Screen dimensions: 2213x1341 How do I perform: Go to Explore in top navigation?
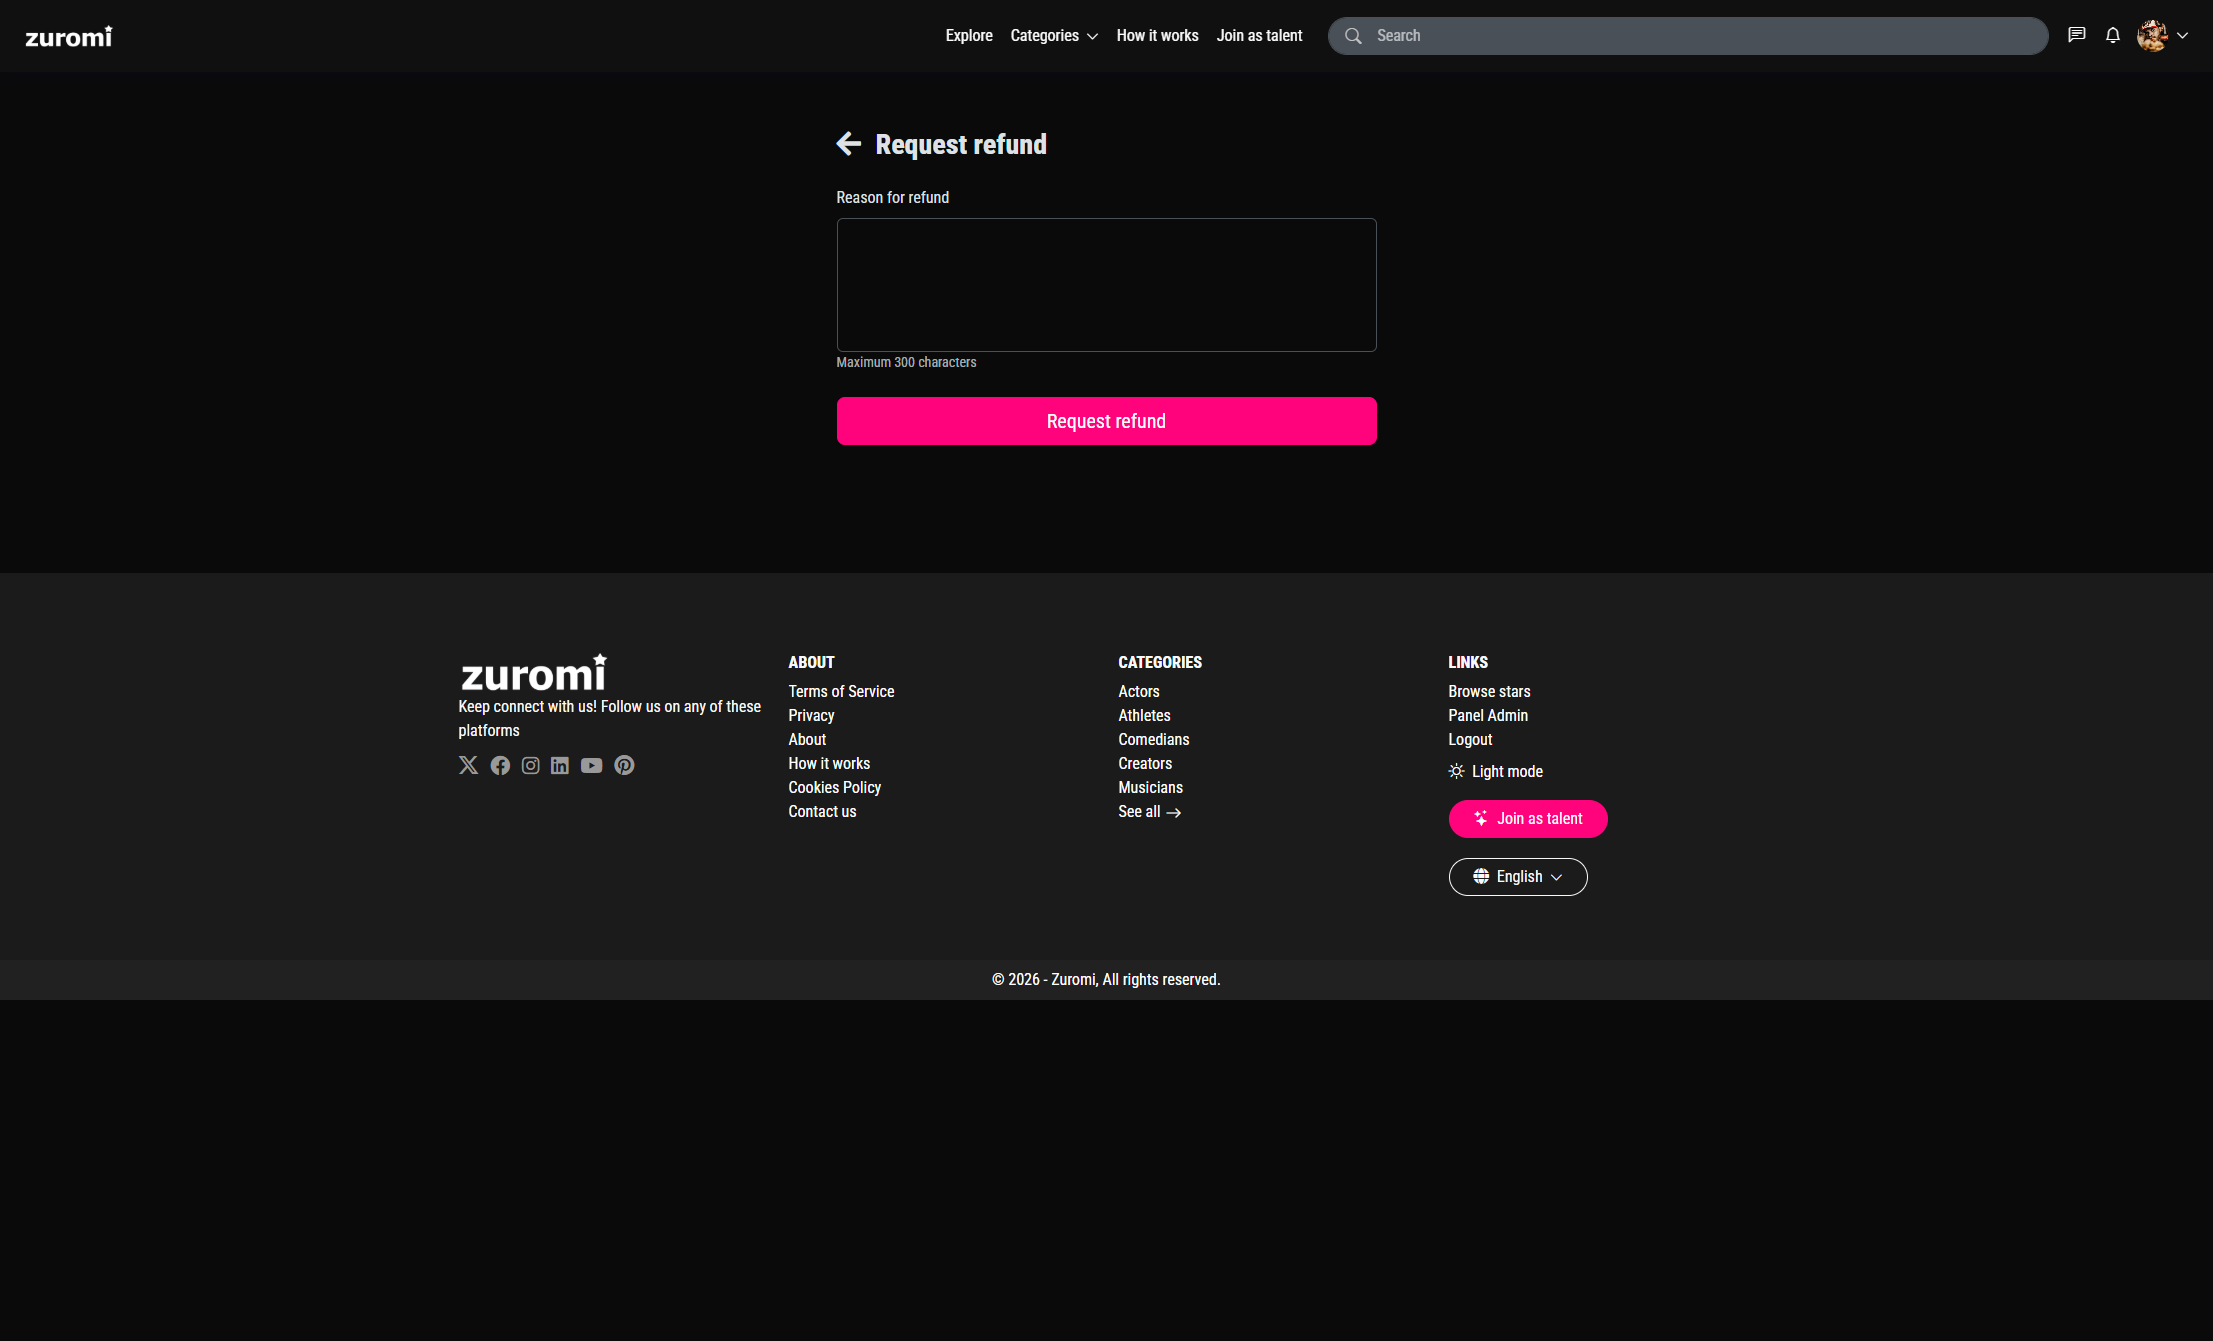(x=968, y=35)
